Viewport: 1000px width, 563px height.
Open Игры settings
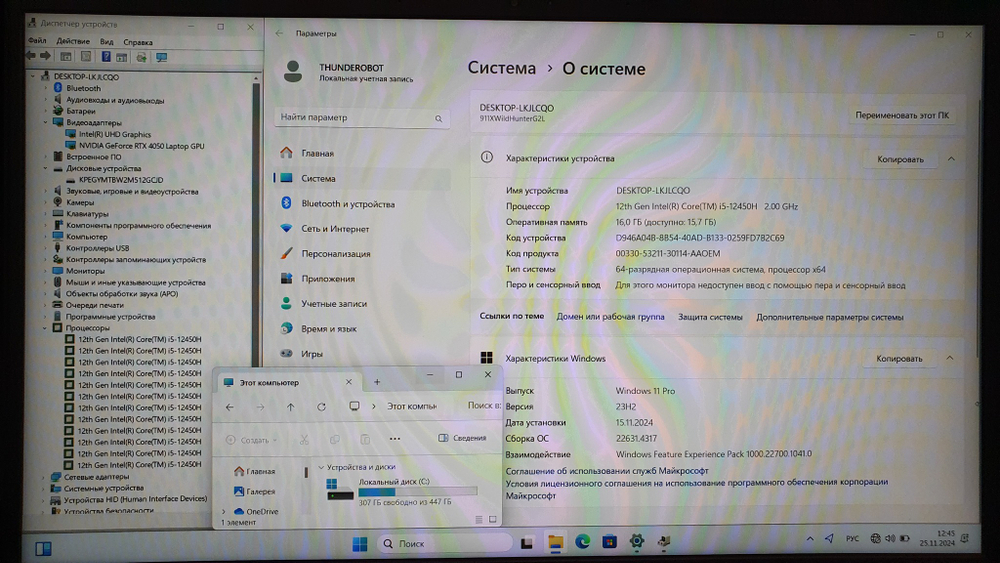coord(312,354)
